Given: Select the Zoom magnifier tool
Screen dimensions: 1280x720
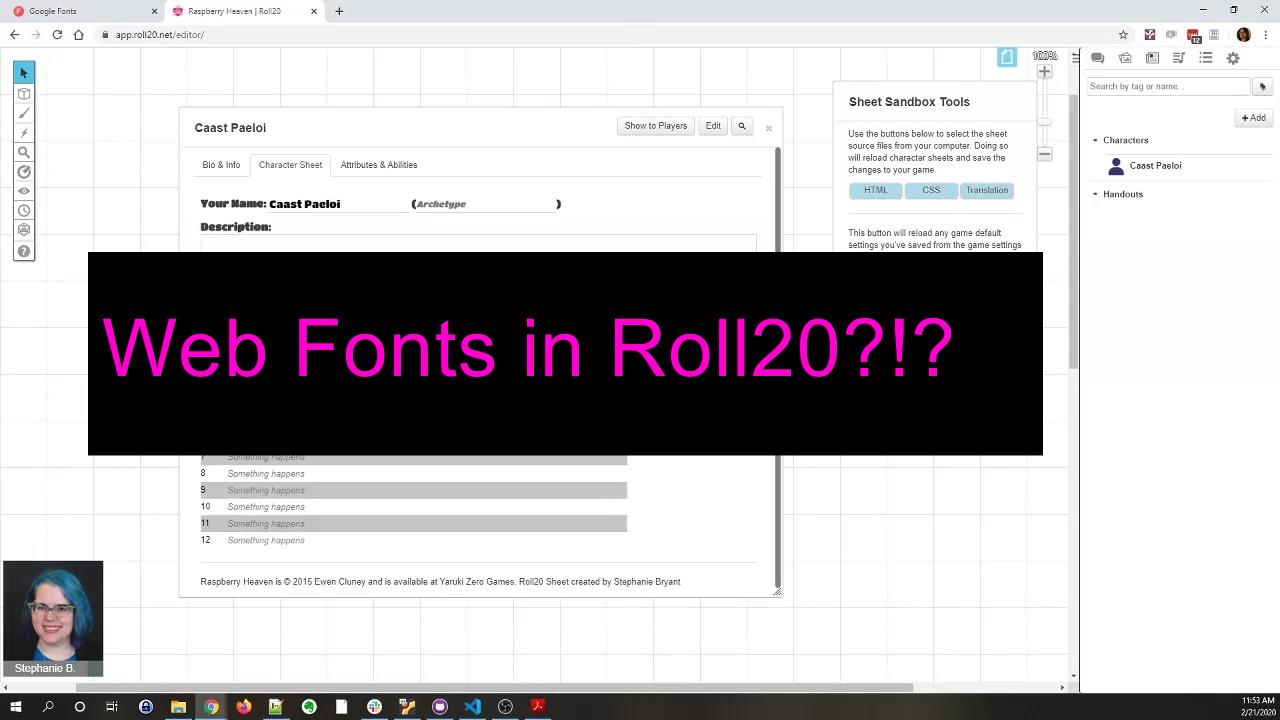Looking at the screenshot, I should coord(24,152).
